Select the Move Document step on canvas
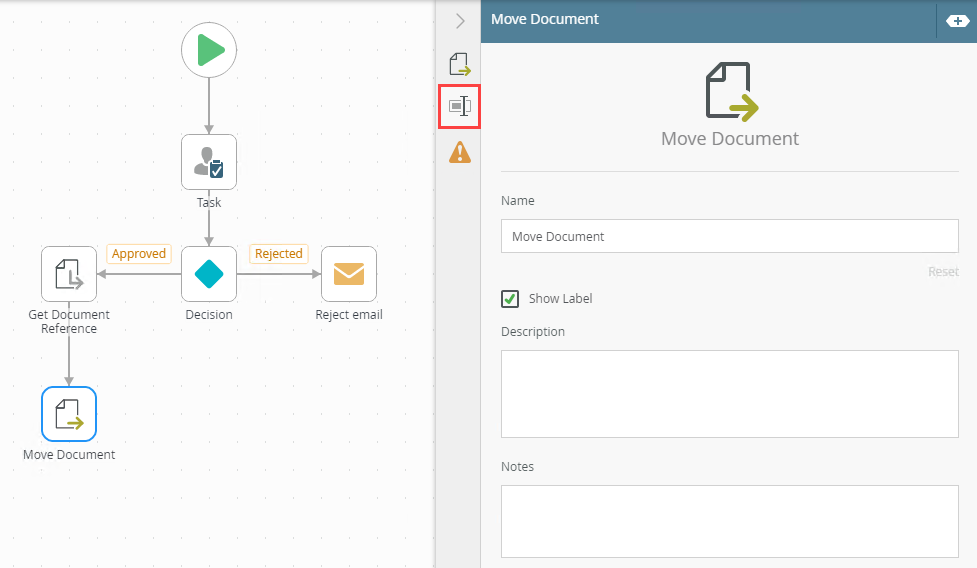977x568 pixels. (x=69, y=414)
